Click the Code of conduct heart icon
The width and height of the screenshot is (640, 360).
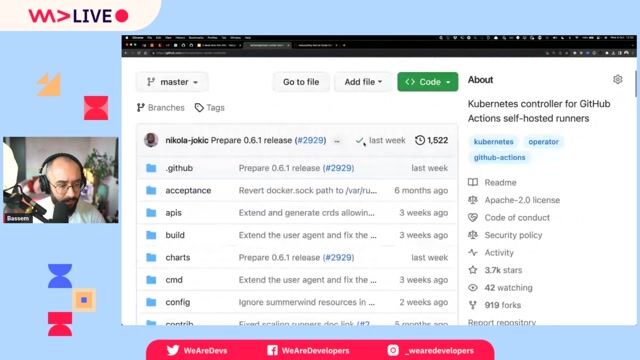[473, 218]
